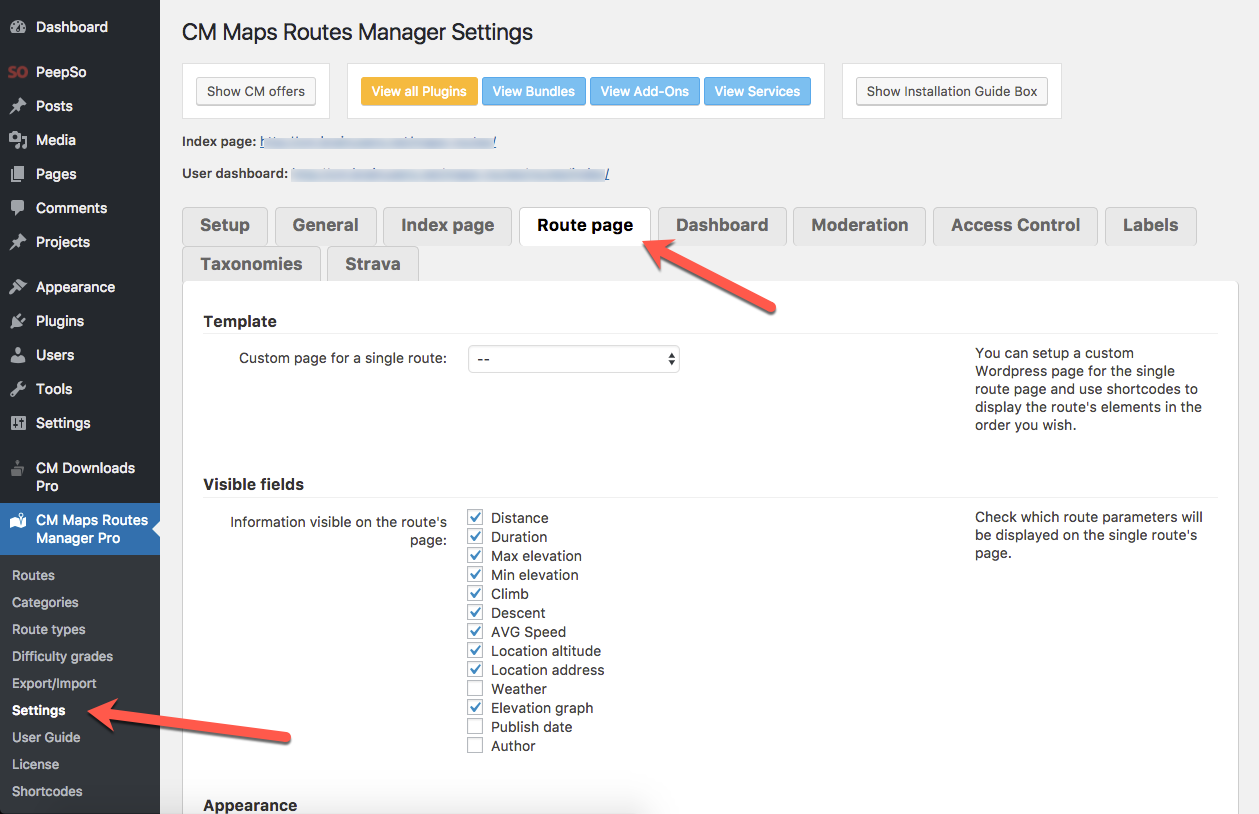Open Difficulty grades submenu item
This screenshot has width=1259, height=814.
(62, 657)
